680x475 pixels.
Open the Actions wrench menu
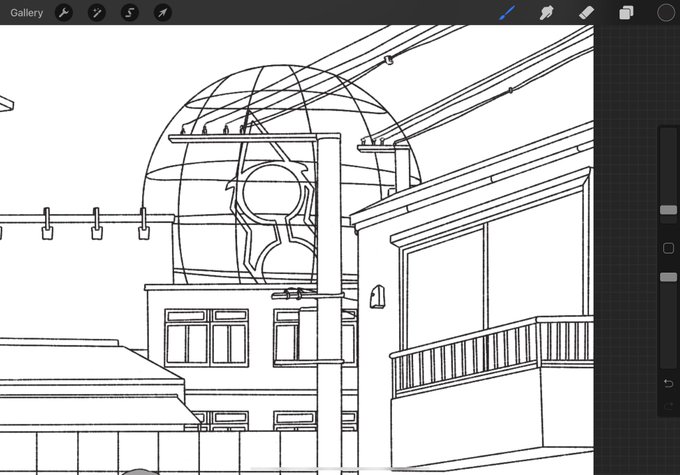(64, 13)
